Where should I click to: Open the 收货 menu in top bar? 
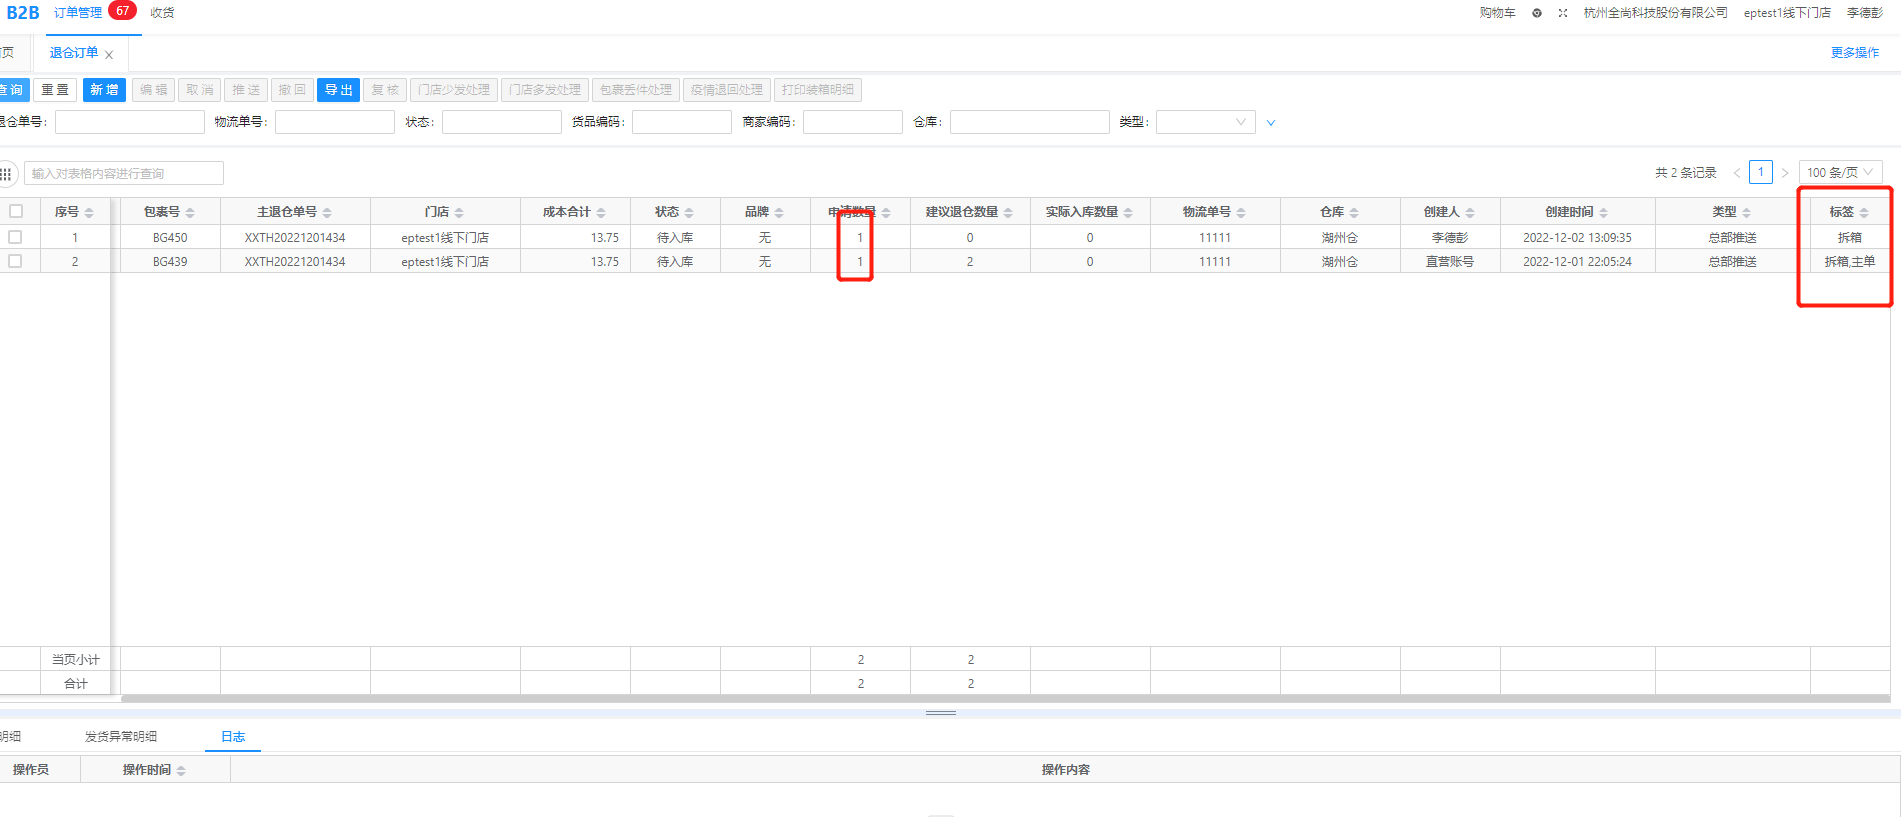coord(162,13)
